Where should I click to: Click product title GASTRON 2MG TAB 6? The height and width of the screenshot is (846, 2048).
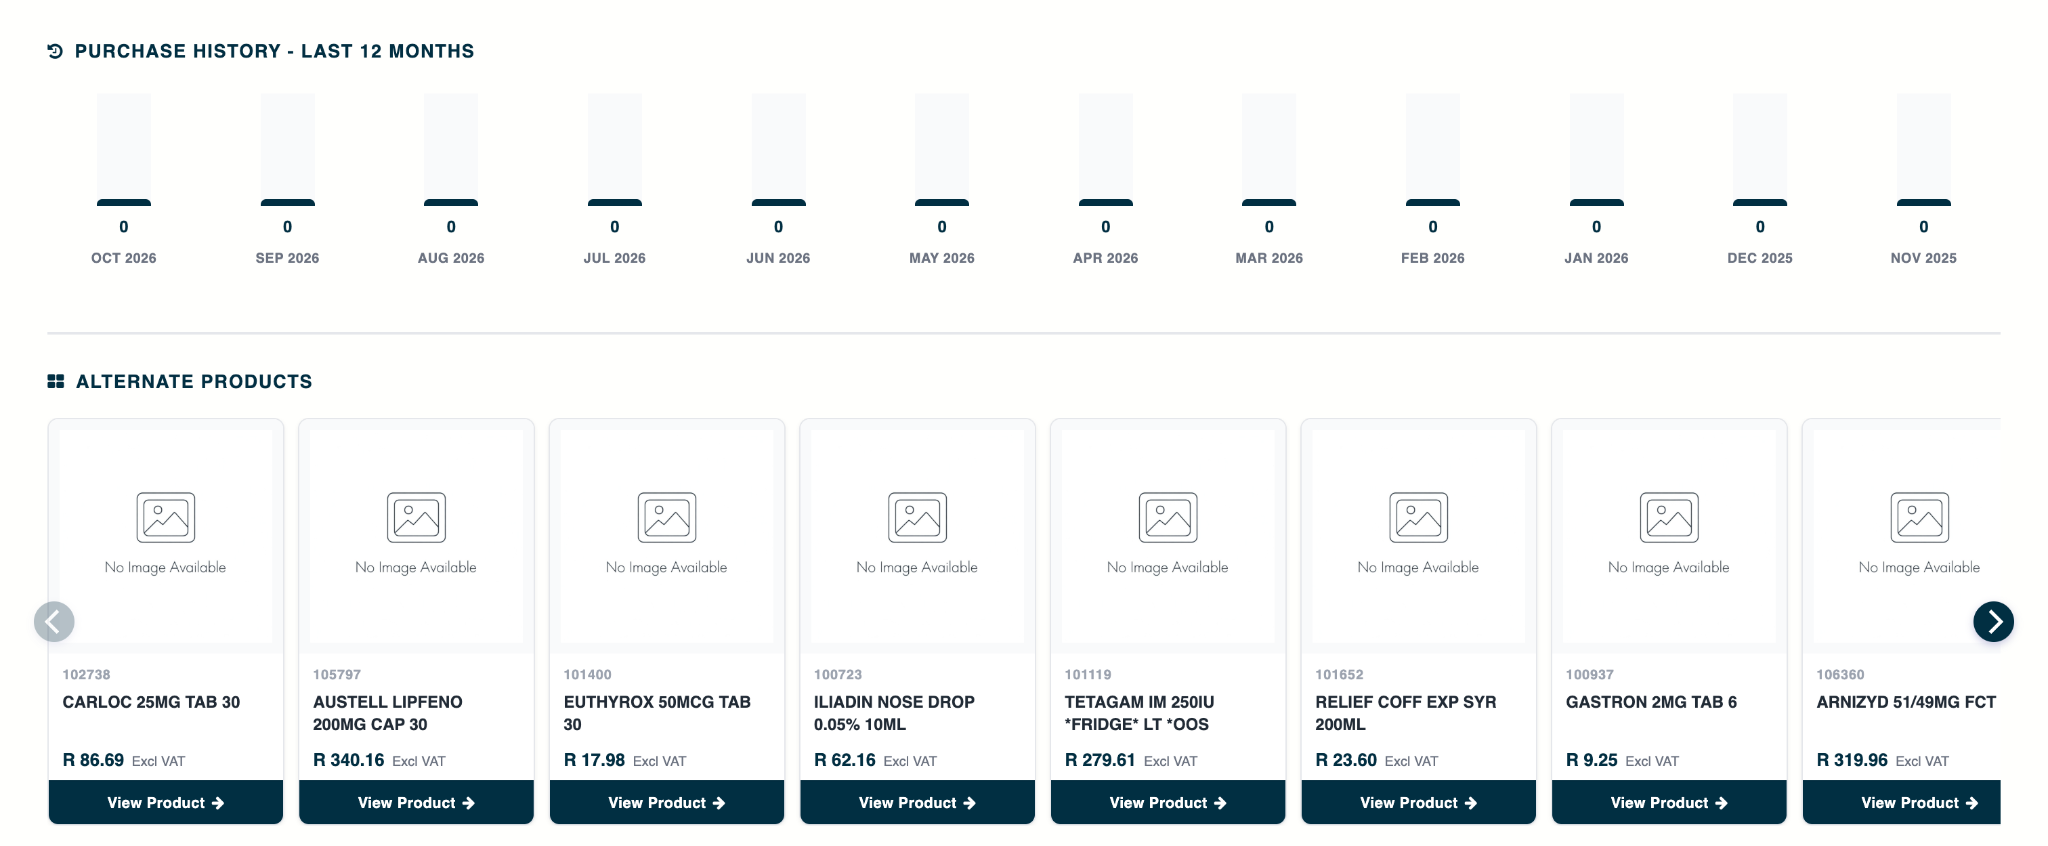point(1651,702)
